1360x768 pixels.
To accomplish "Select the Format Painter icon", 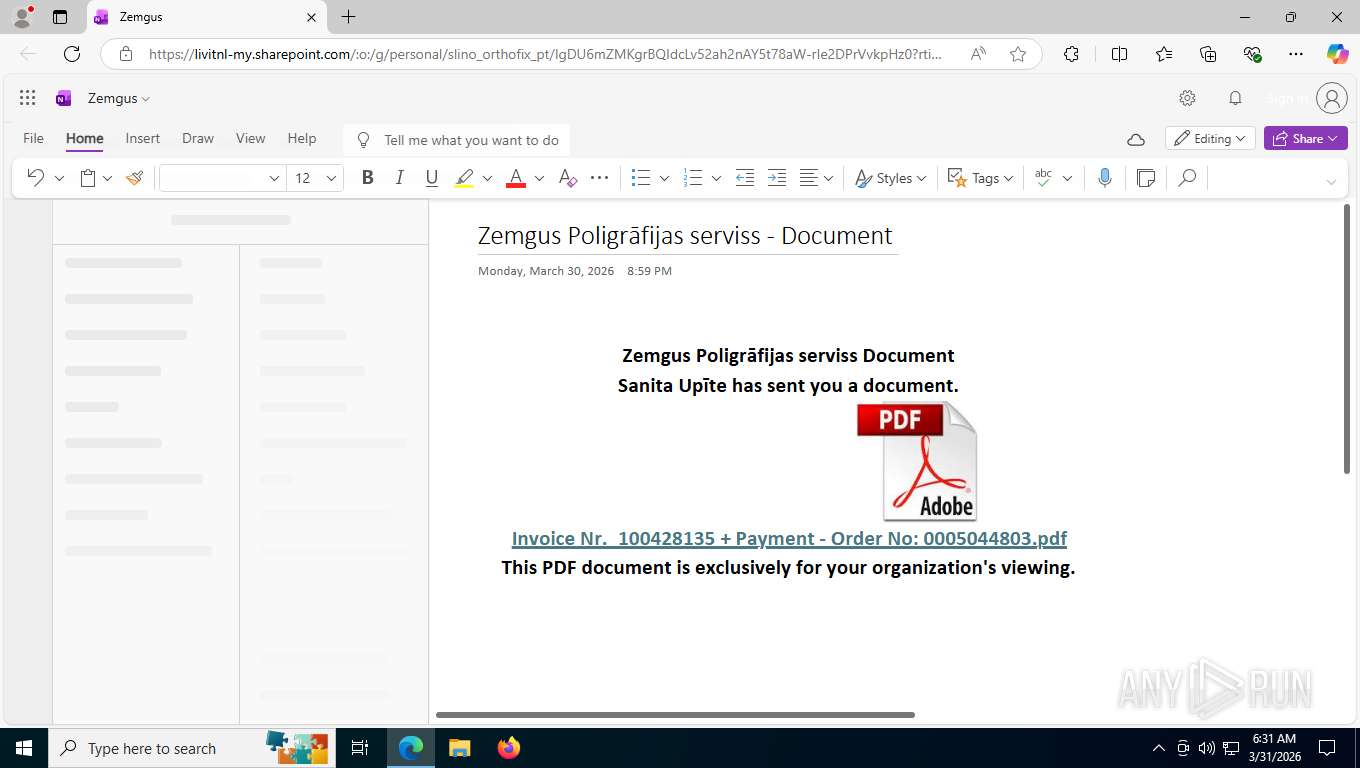I will click(135, 178).
